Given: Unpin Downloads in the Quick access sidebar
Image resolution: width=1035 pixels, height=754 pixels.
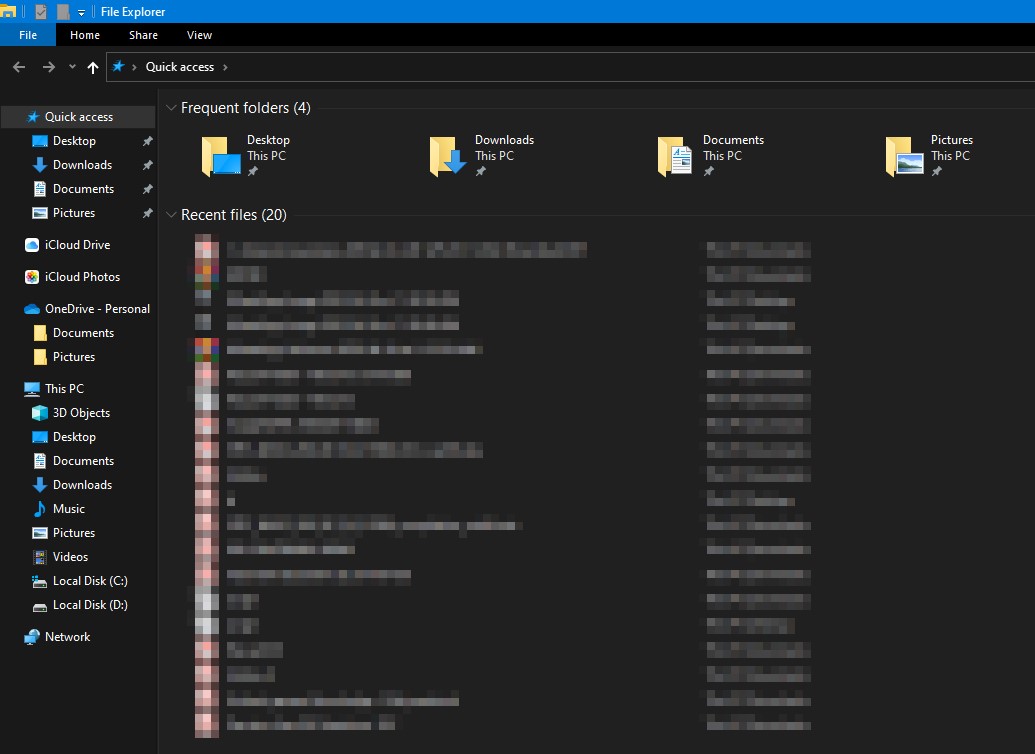Looking at the screenshot, I should 147,164.
